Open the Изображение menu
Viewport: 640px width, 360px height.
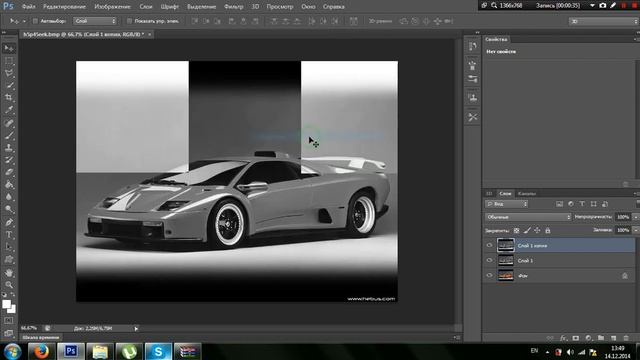pyautogui.click(x=112, y=7)
